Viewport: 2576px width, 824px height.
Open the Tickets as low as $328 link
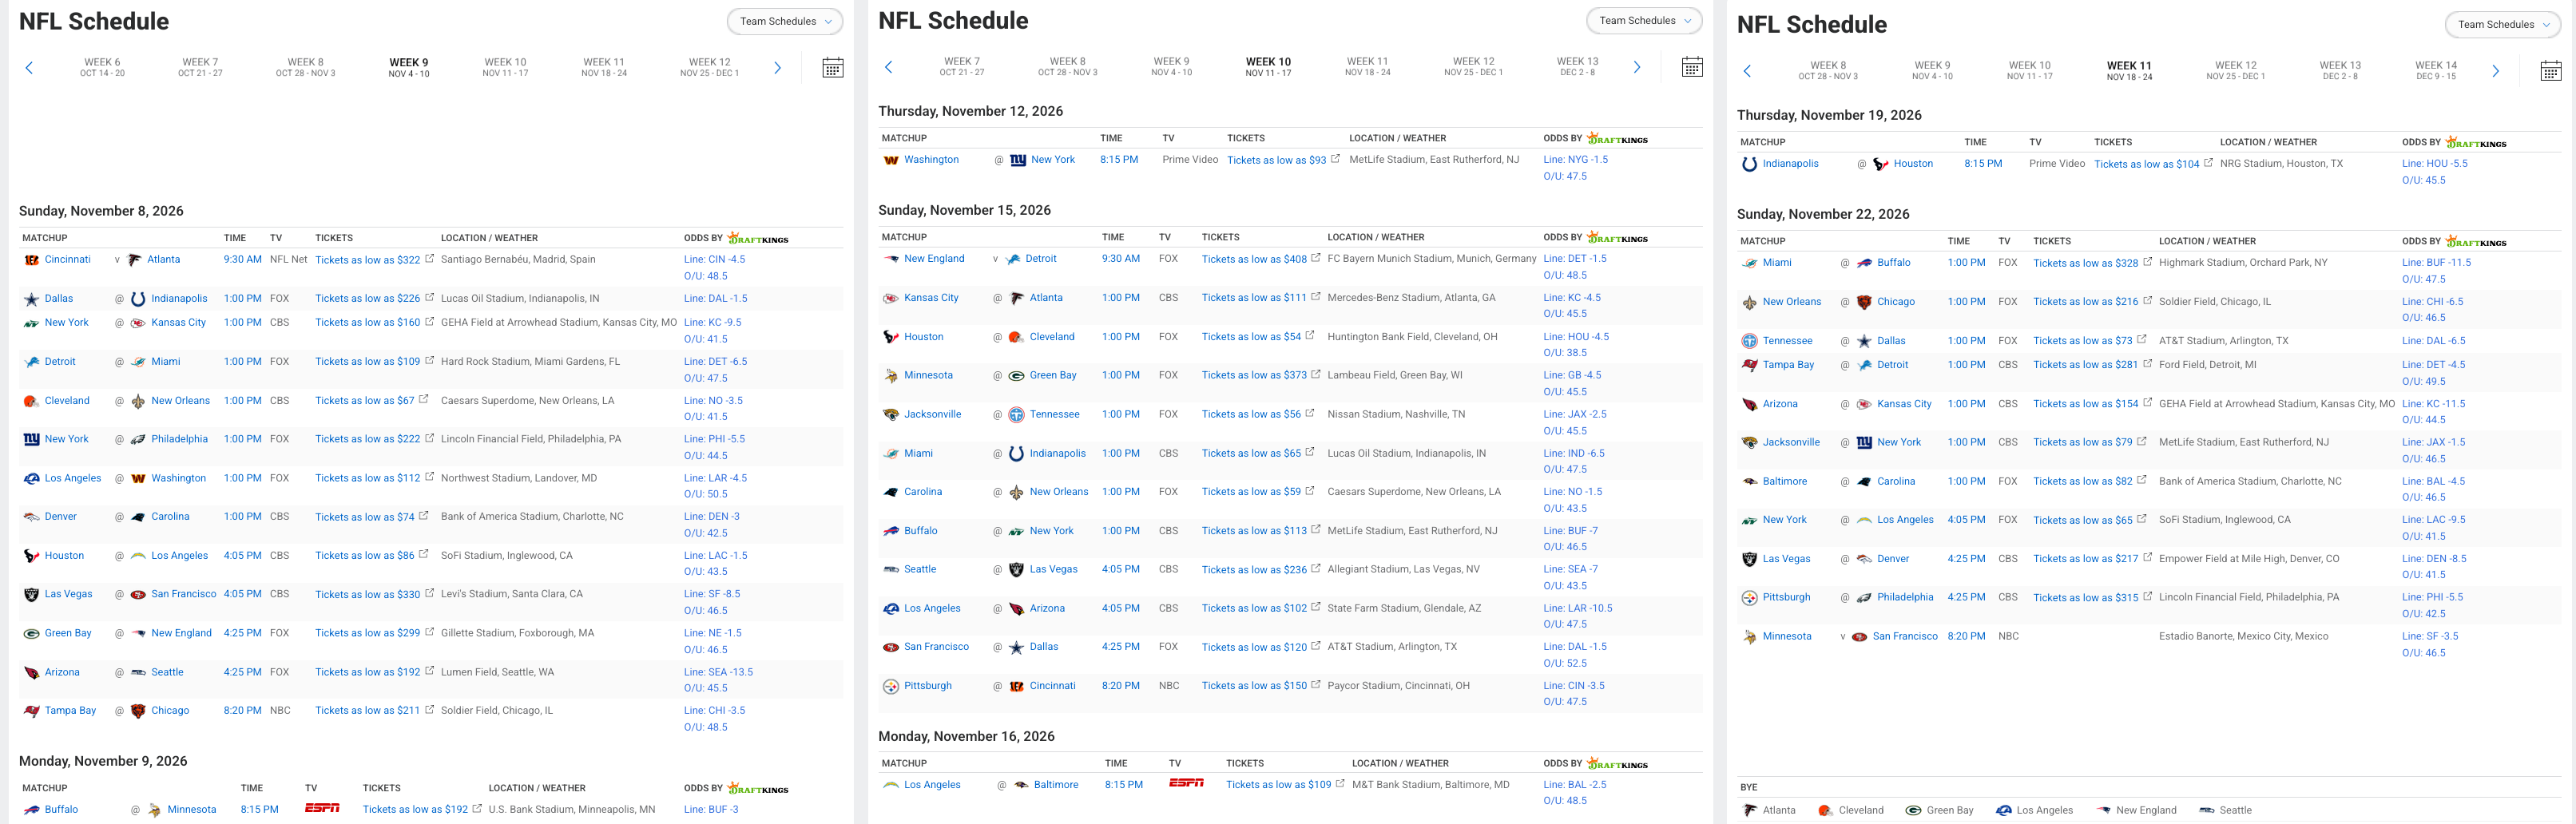click(x=2085, y=263)
